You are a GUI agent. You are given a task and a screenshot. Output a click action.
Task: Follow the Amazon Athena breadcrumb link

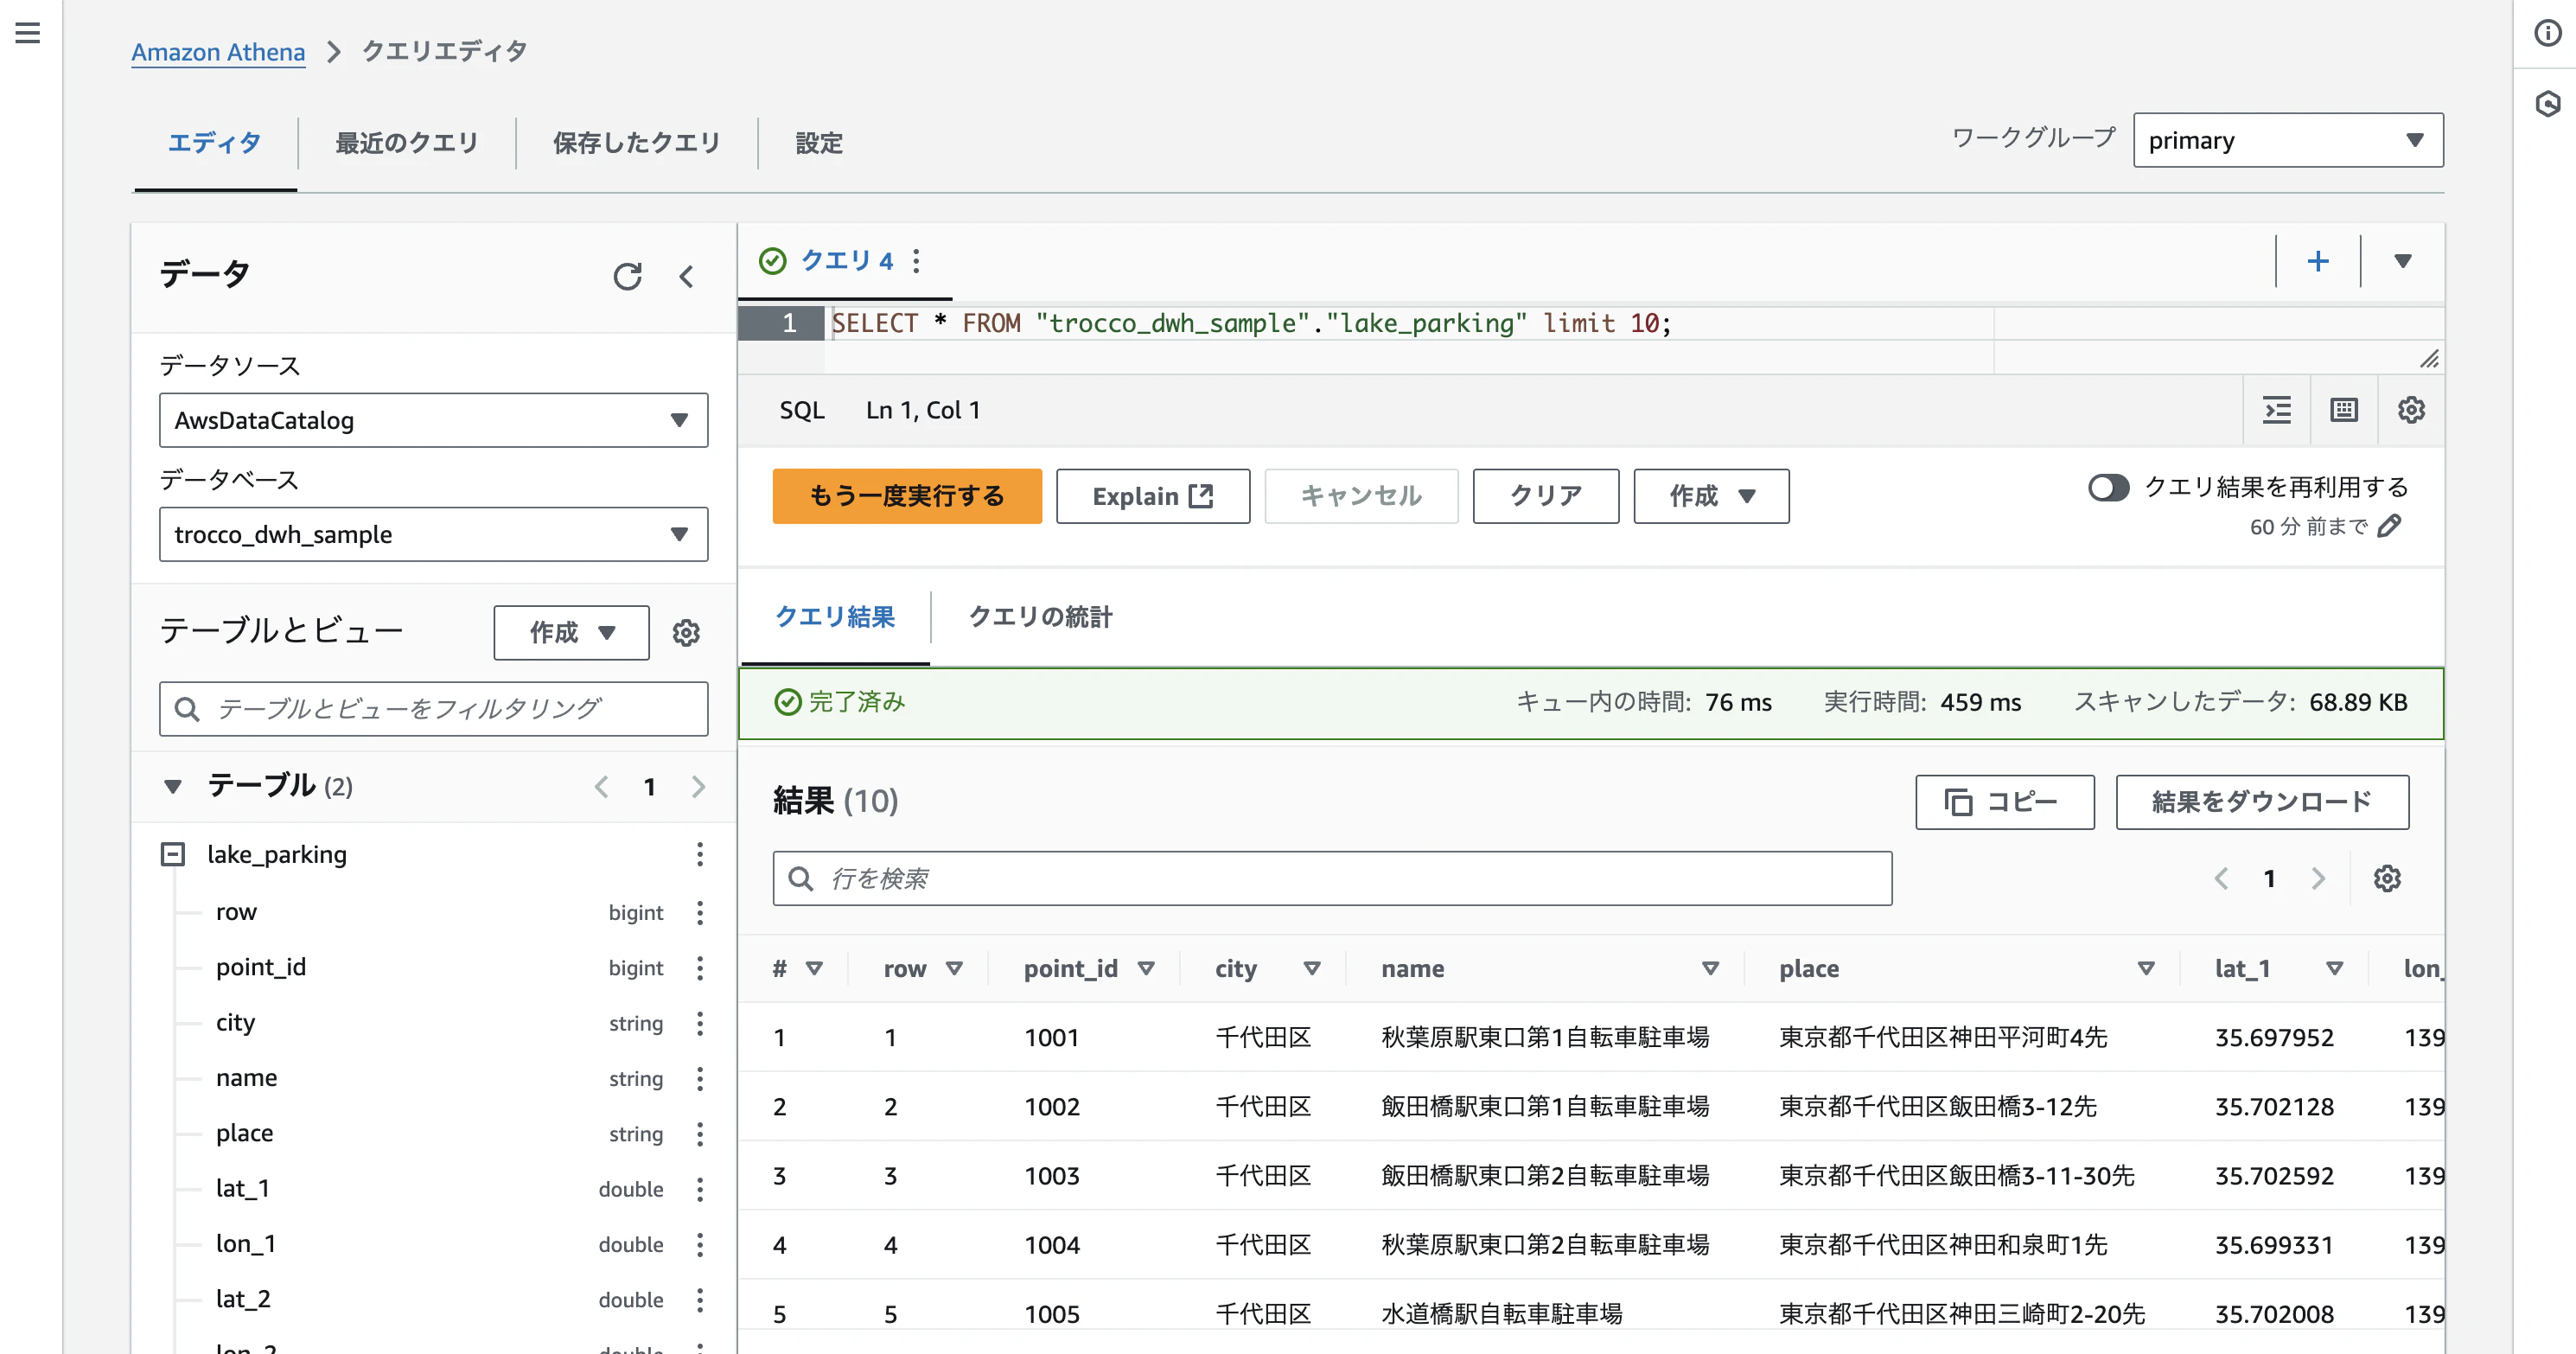pyautogui.click(x=218, y=51)
